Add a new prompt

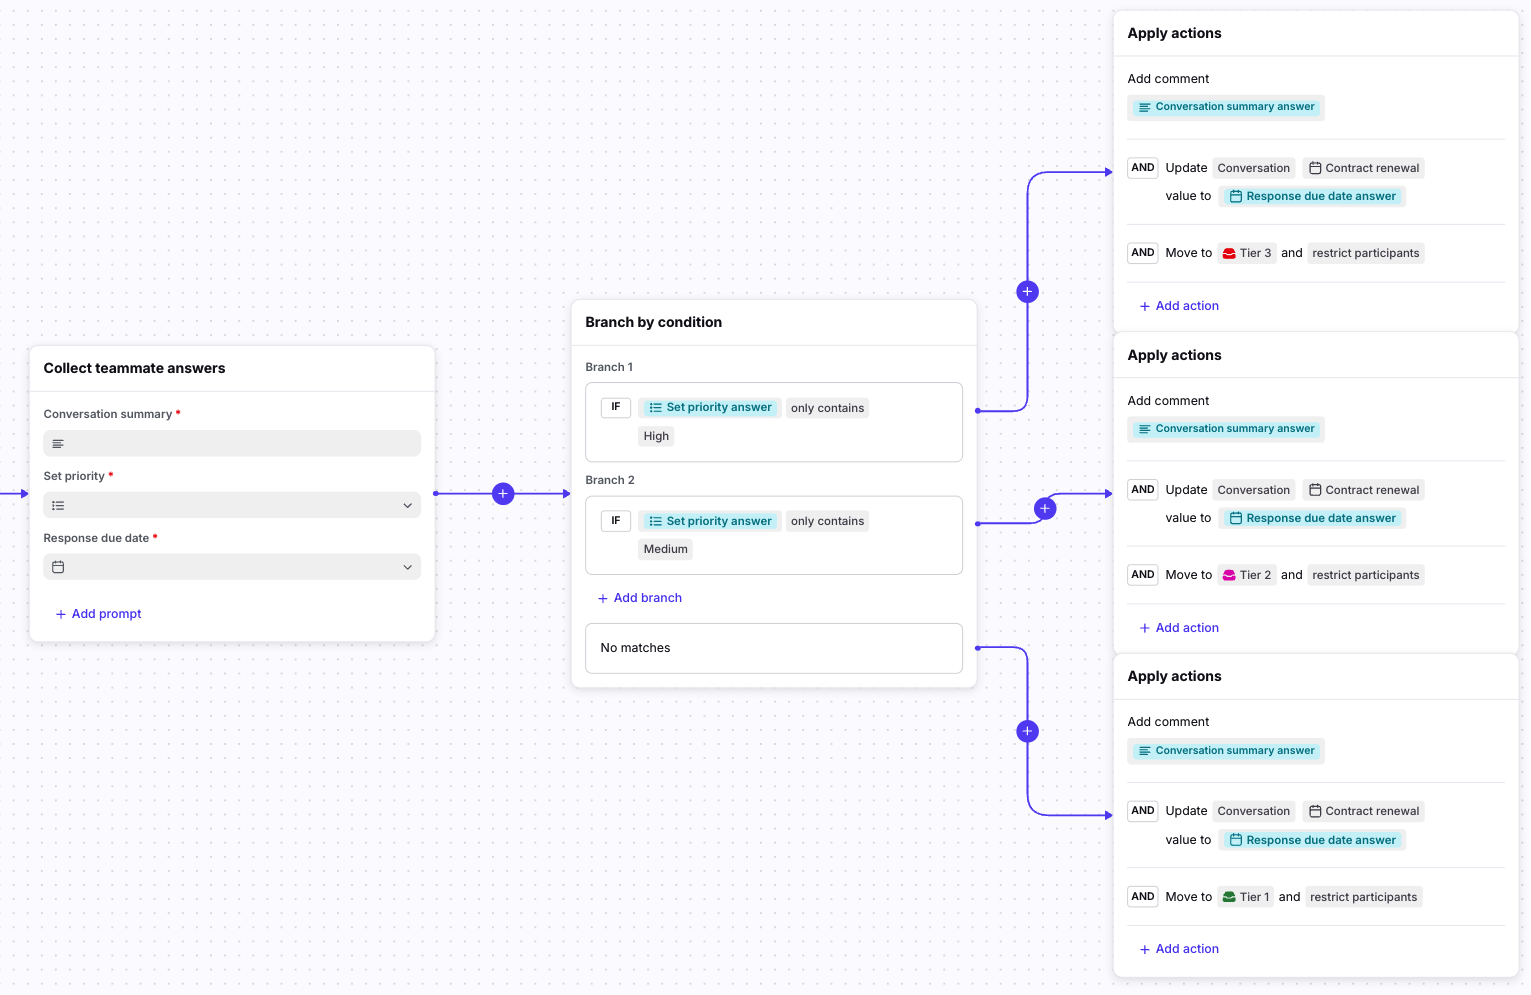click(x=98, y=614)
